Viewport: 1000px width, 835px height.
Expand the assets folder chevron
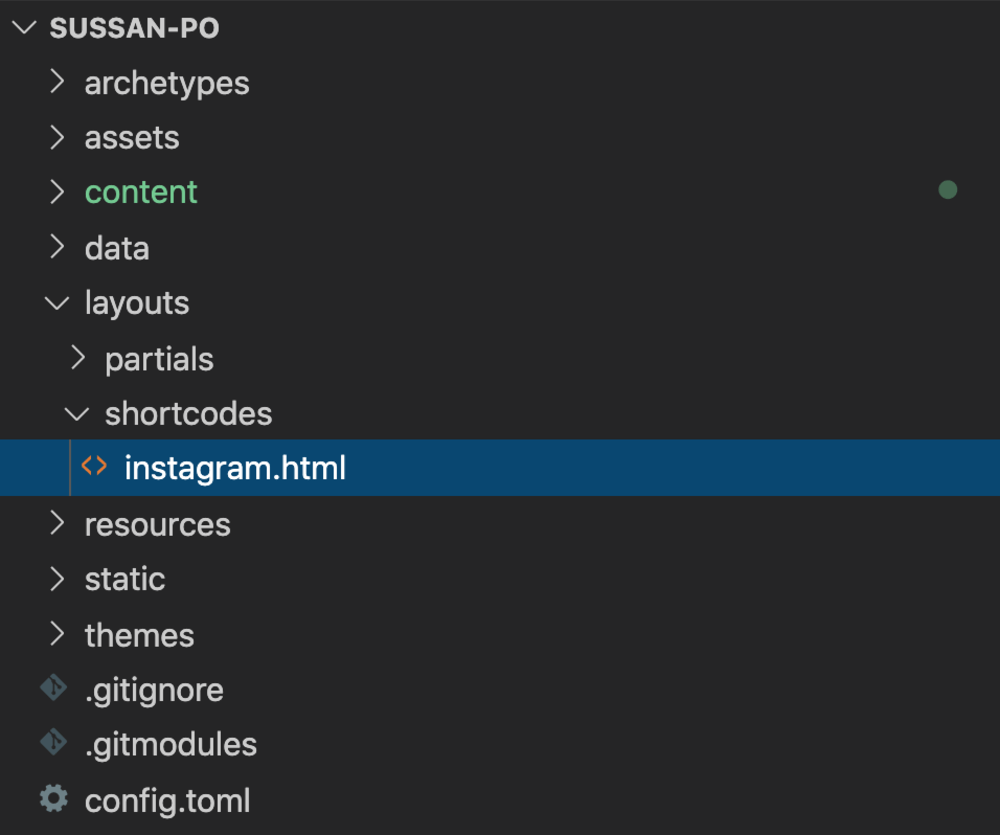point(58,137)
